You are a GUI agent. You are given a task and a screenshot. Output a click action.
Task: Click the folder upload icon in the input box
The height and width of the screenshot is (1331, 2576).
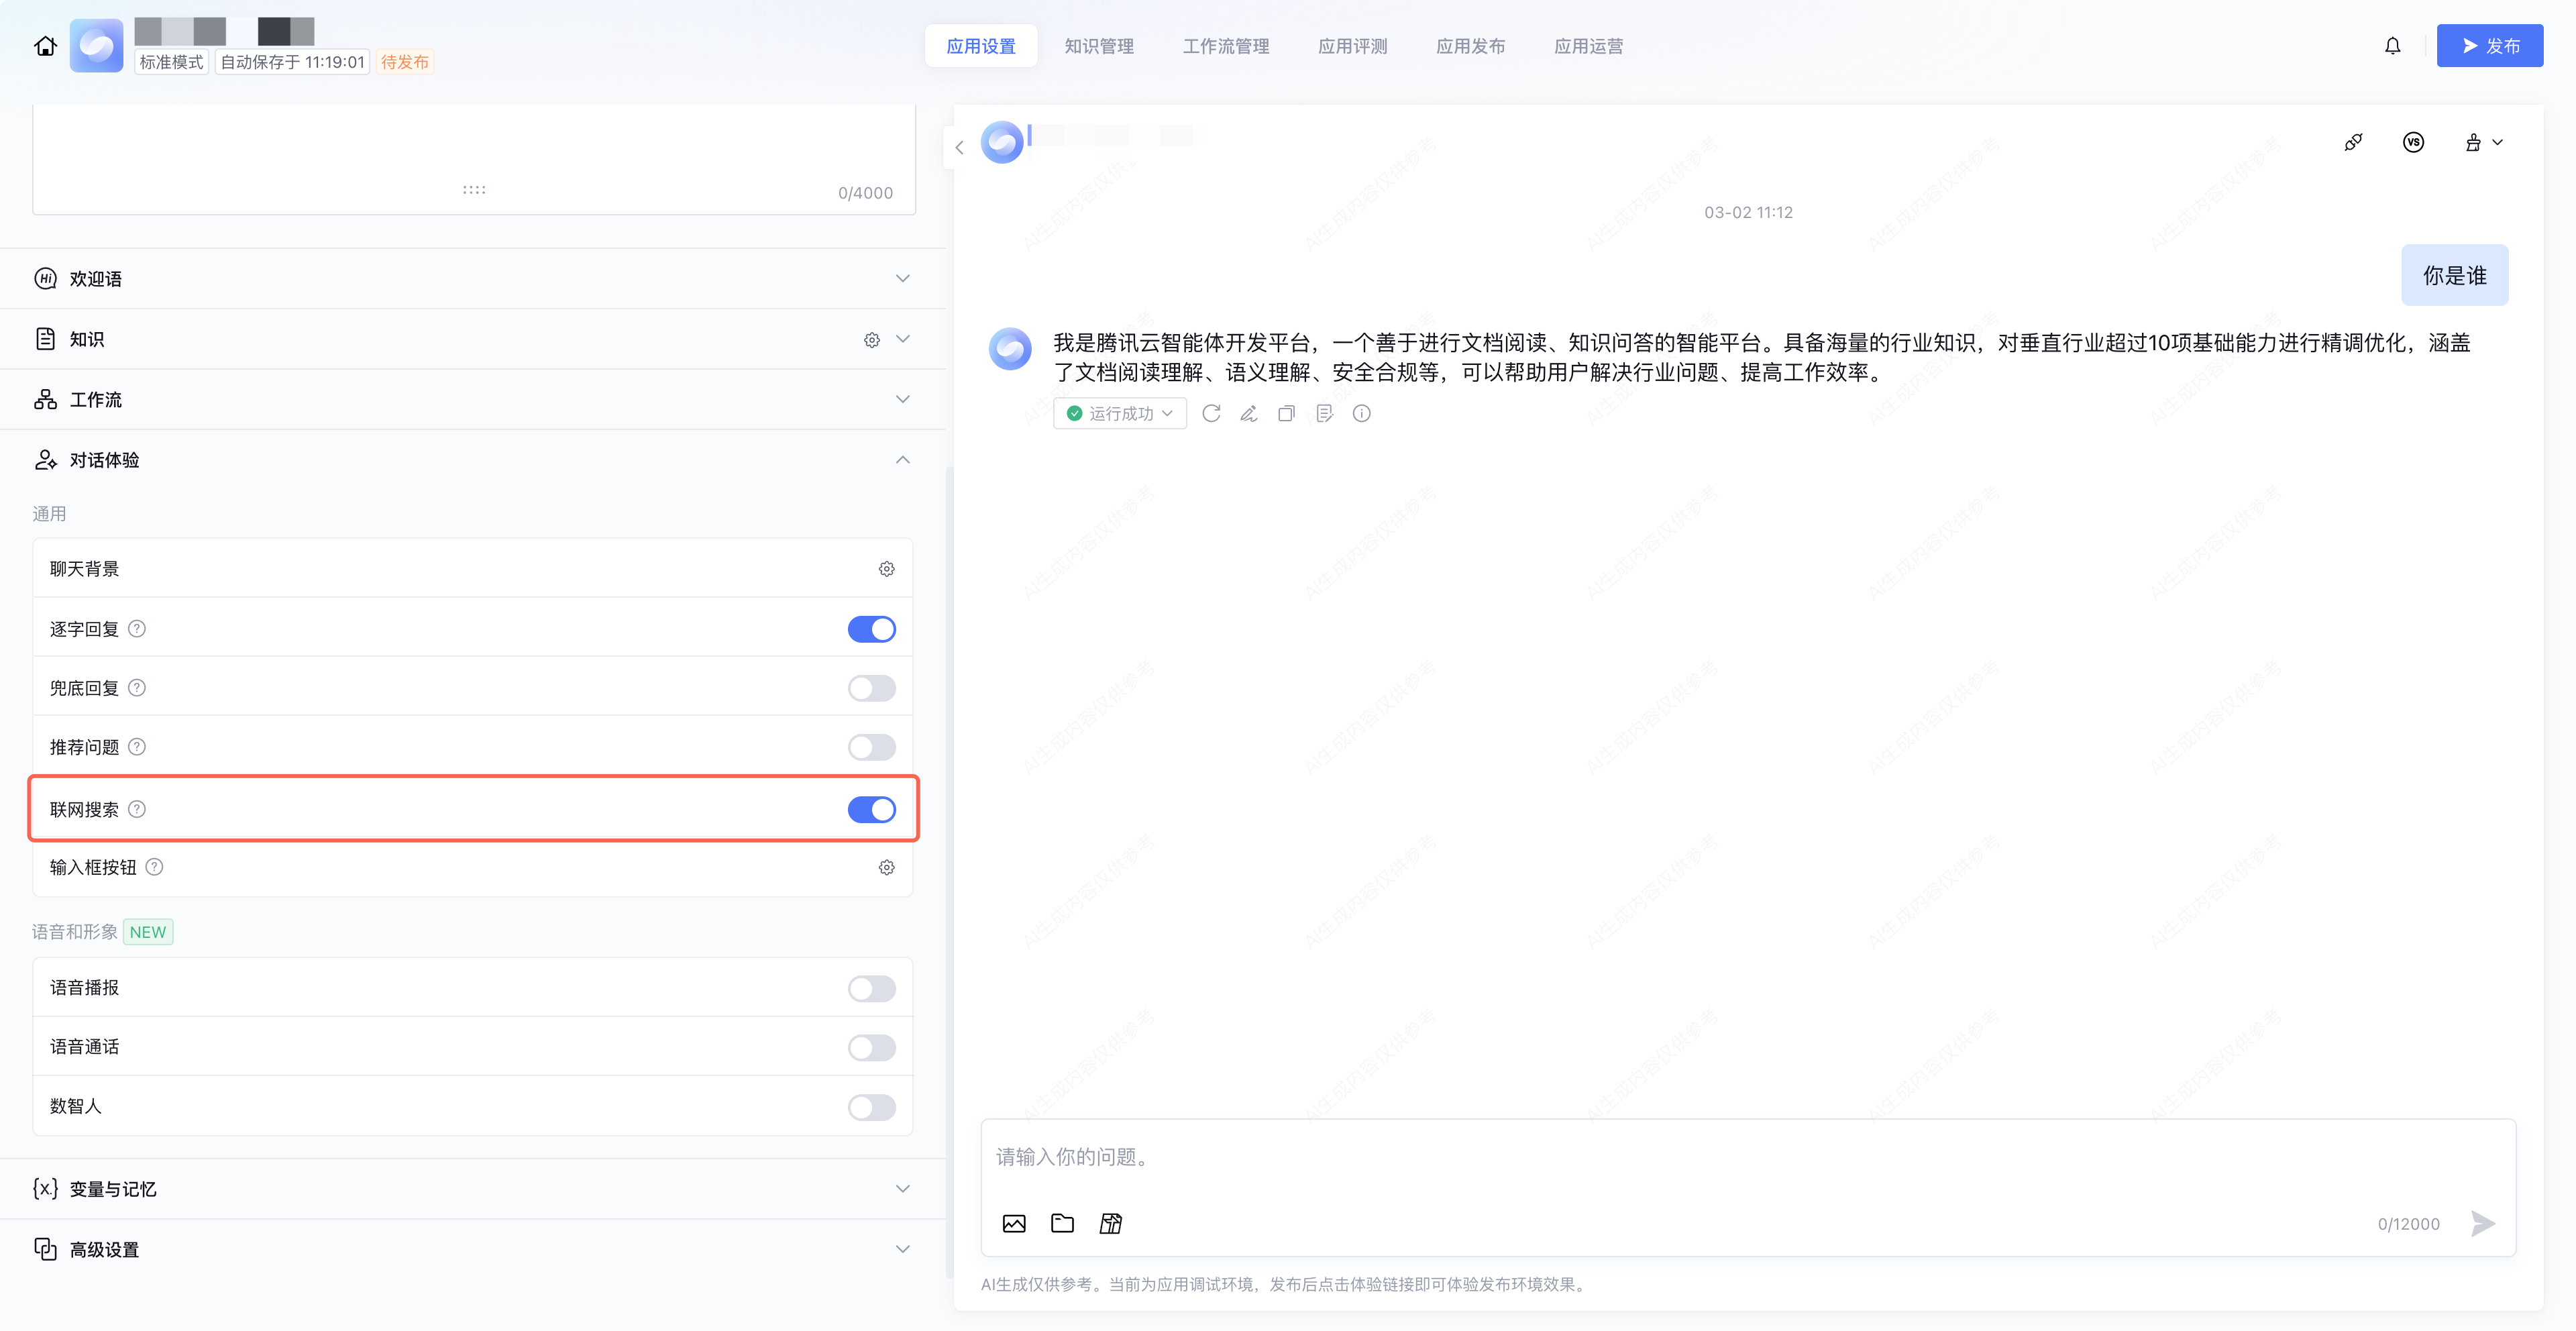(x=1062, y=1223)
